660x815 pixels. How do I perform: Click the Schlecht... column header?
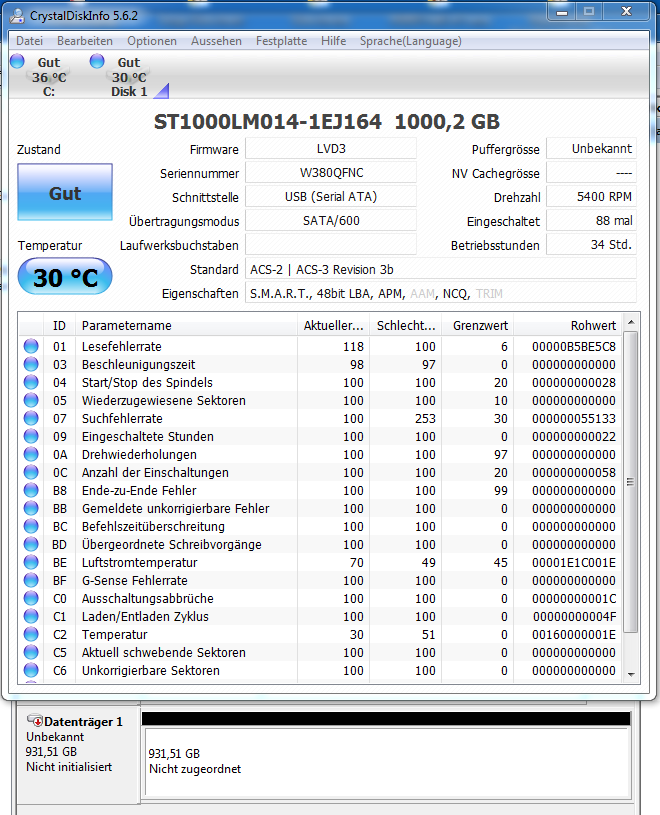405,325
